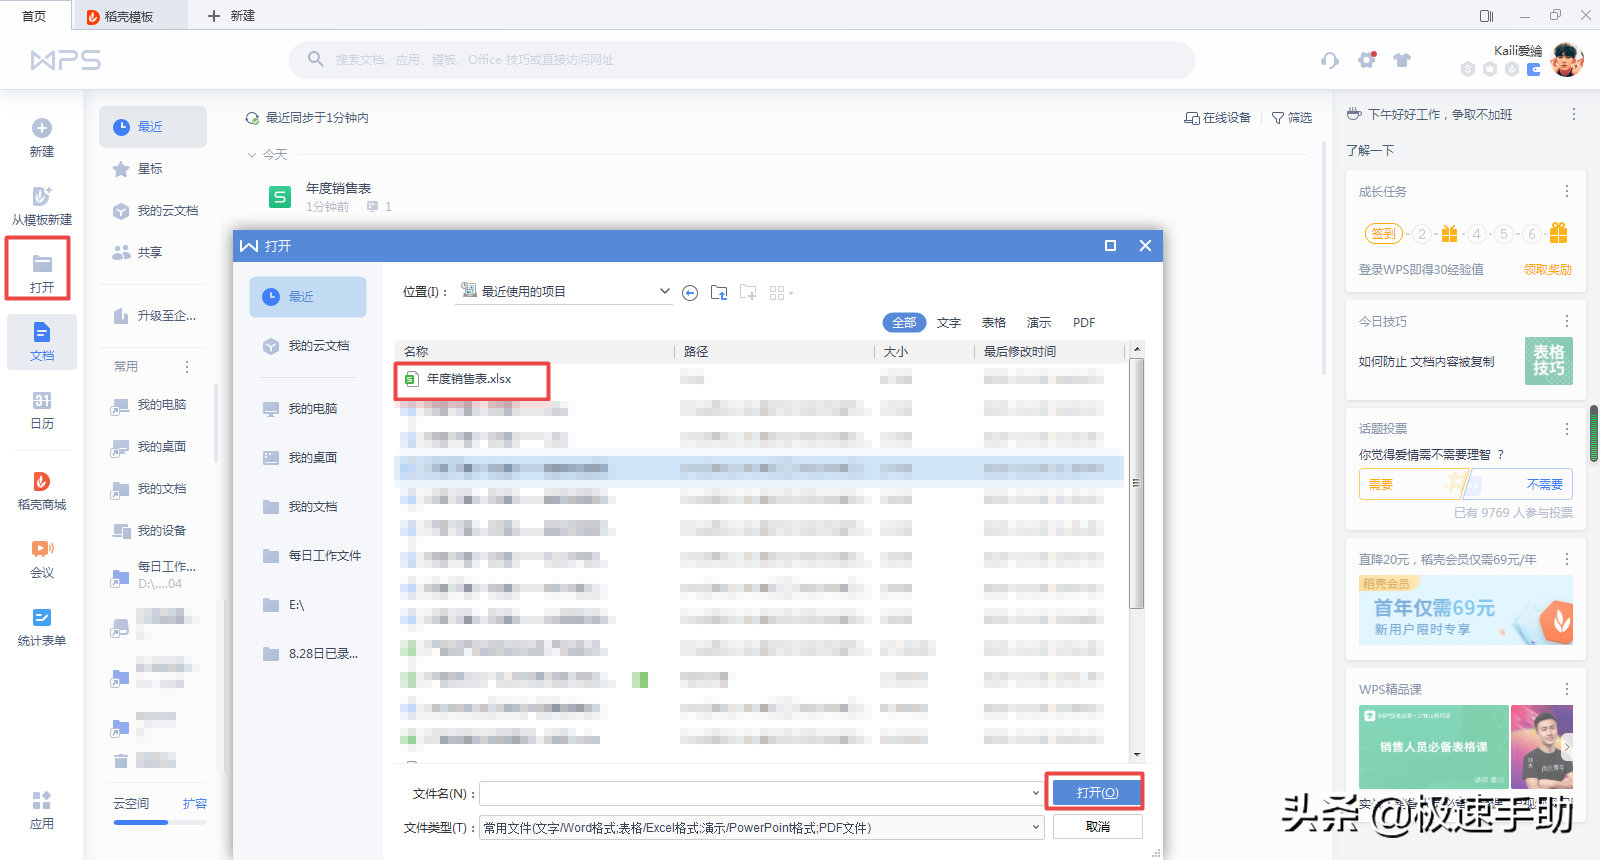Vote 需要 in the poll
This screenshot has height=860, width=1600.
point(1409,484)
